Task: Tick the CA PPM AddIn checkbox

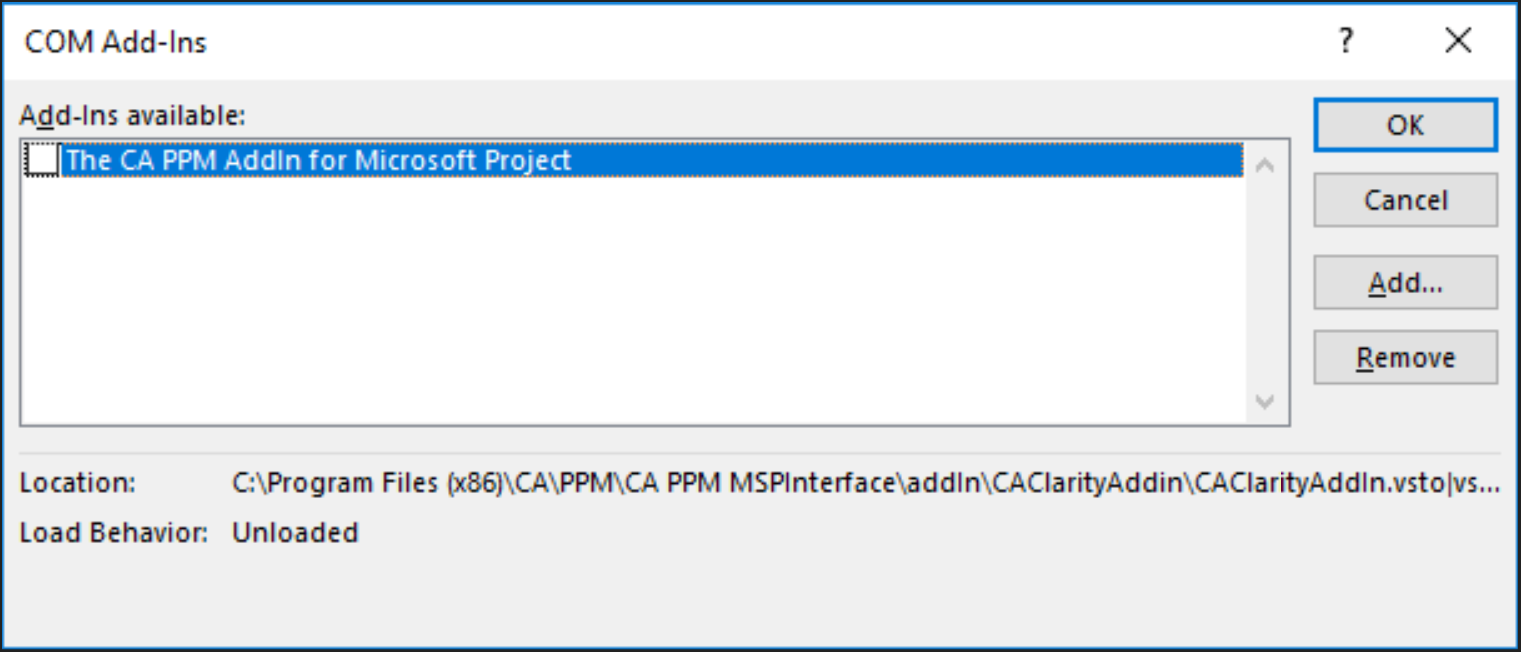Action: pyautogui.click(x=43, y=161)
